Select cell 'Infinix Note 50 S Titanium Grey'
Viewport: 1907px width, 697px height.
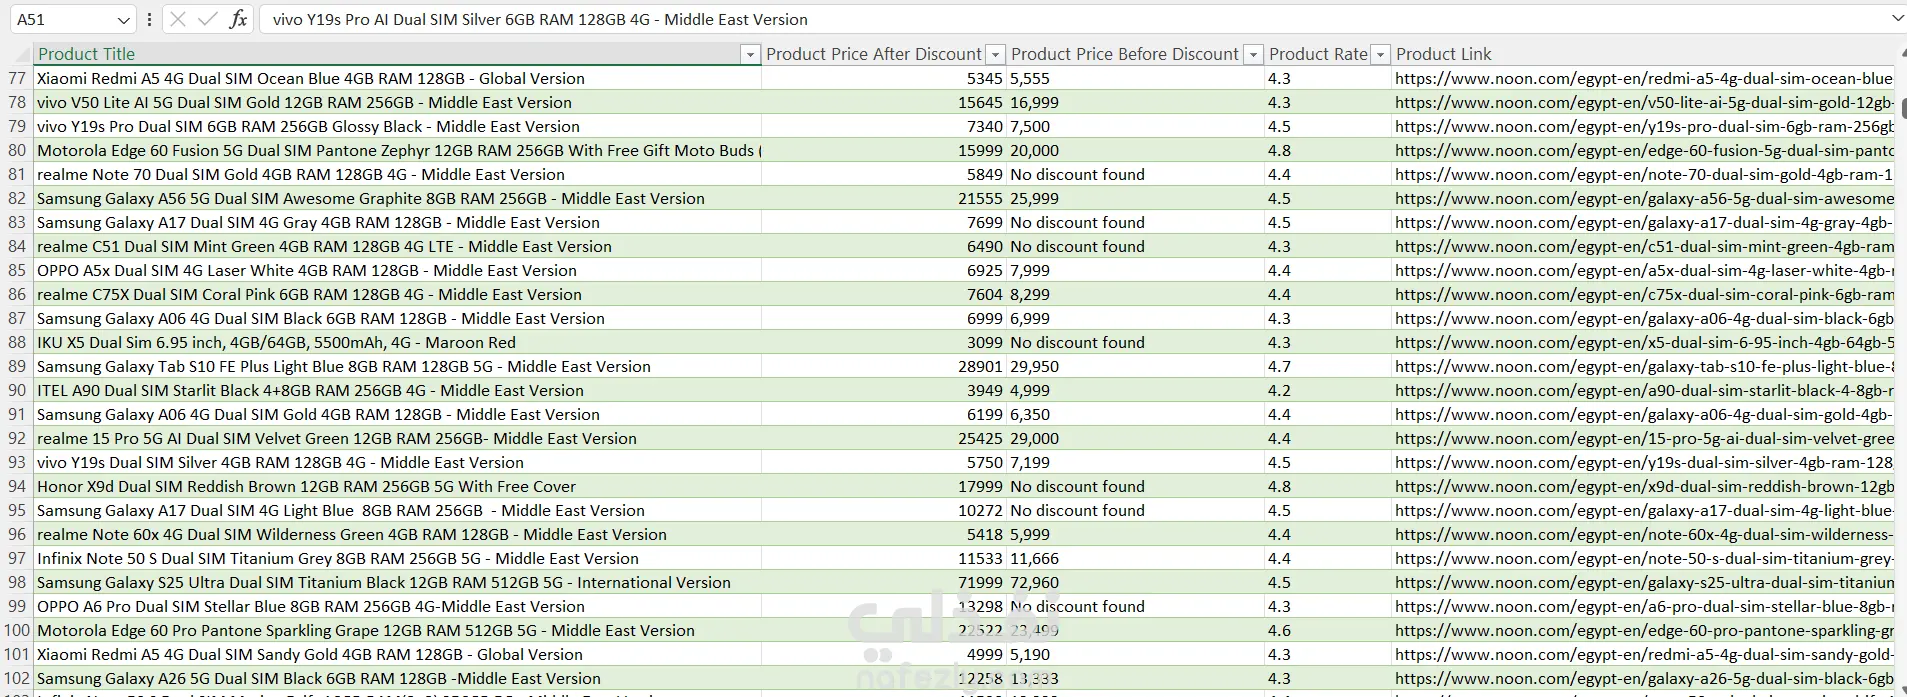tap(398, 558)
